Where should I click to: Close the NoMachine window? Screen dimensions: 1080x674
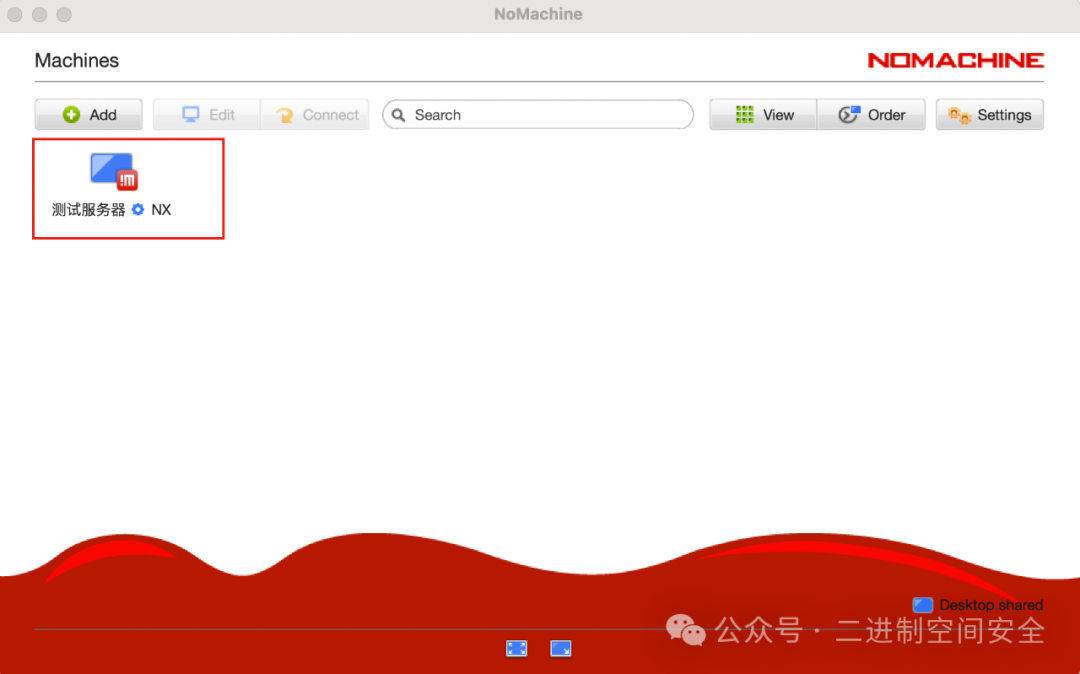[x=14, y=14]
